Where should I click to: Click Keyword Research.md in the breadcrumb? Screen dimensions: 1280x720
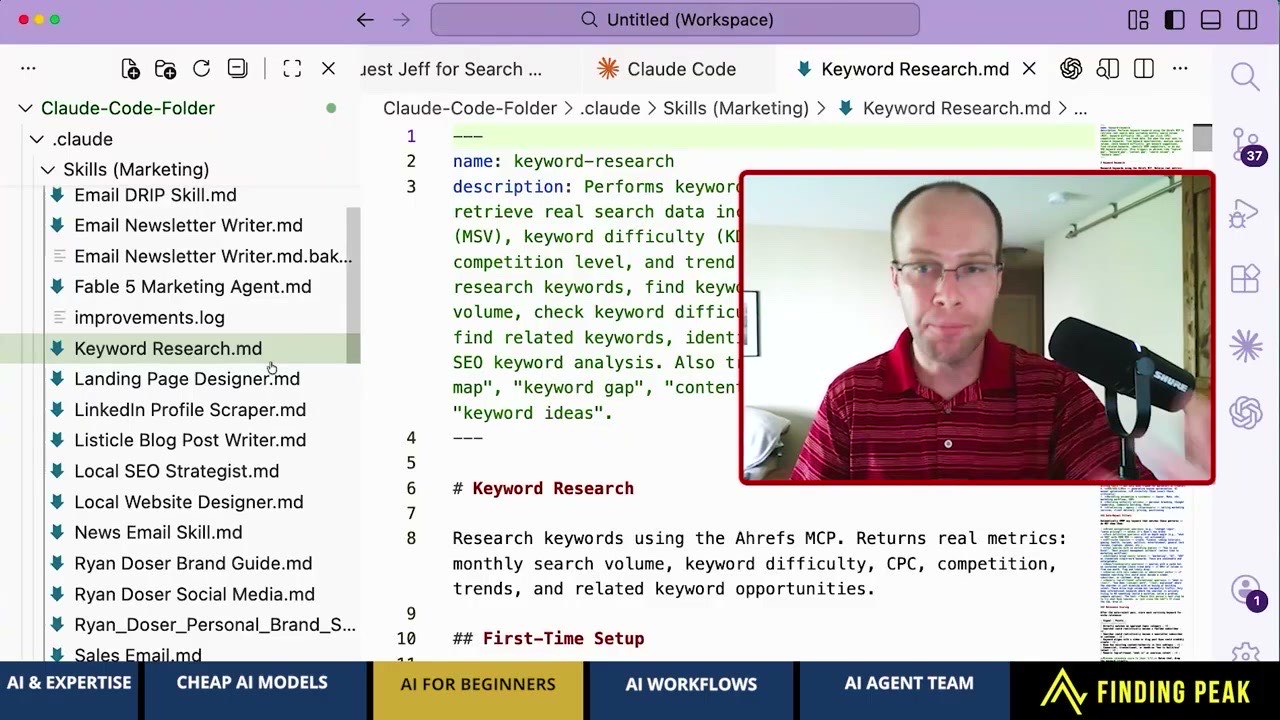click(956, 108)
